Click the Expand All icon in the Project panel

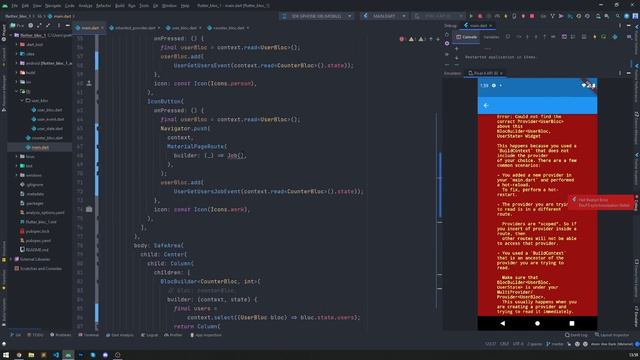point(40,25)
